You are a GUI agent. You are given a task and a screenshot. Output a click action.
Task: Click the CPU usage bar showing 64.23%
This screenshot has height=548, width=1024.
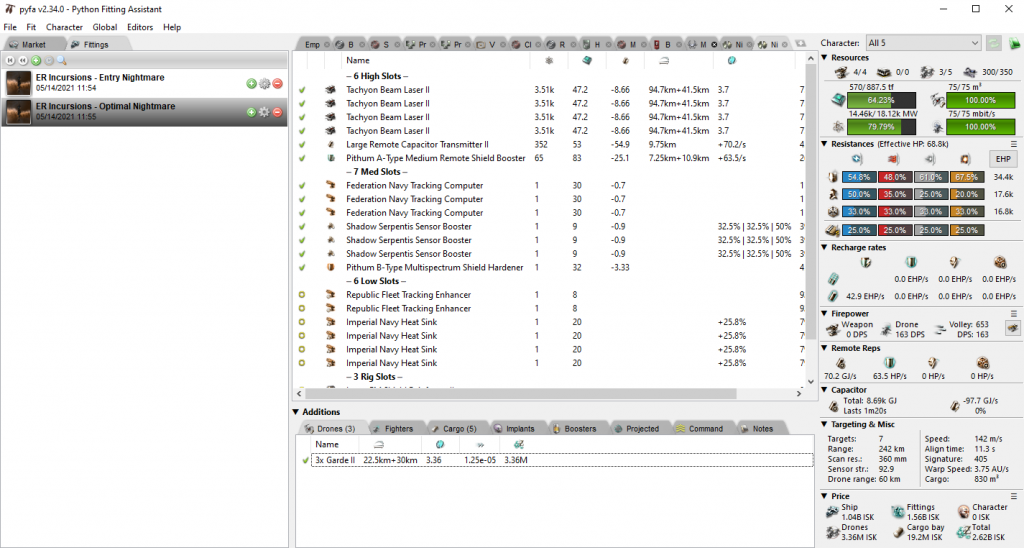coord(881,101)
